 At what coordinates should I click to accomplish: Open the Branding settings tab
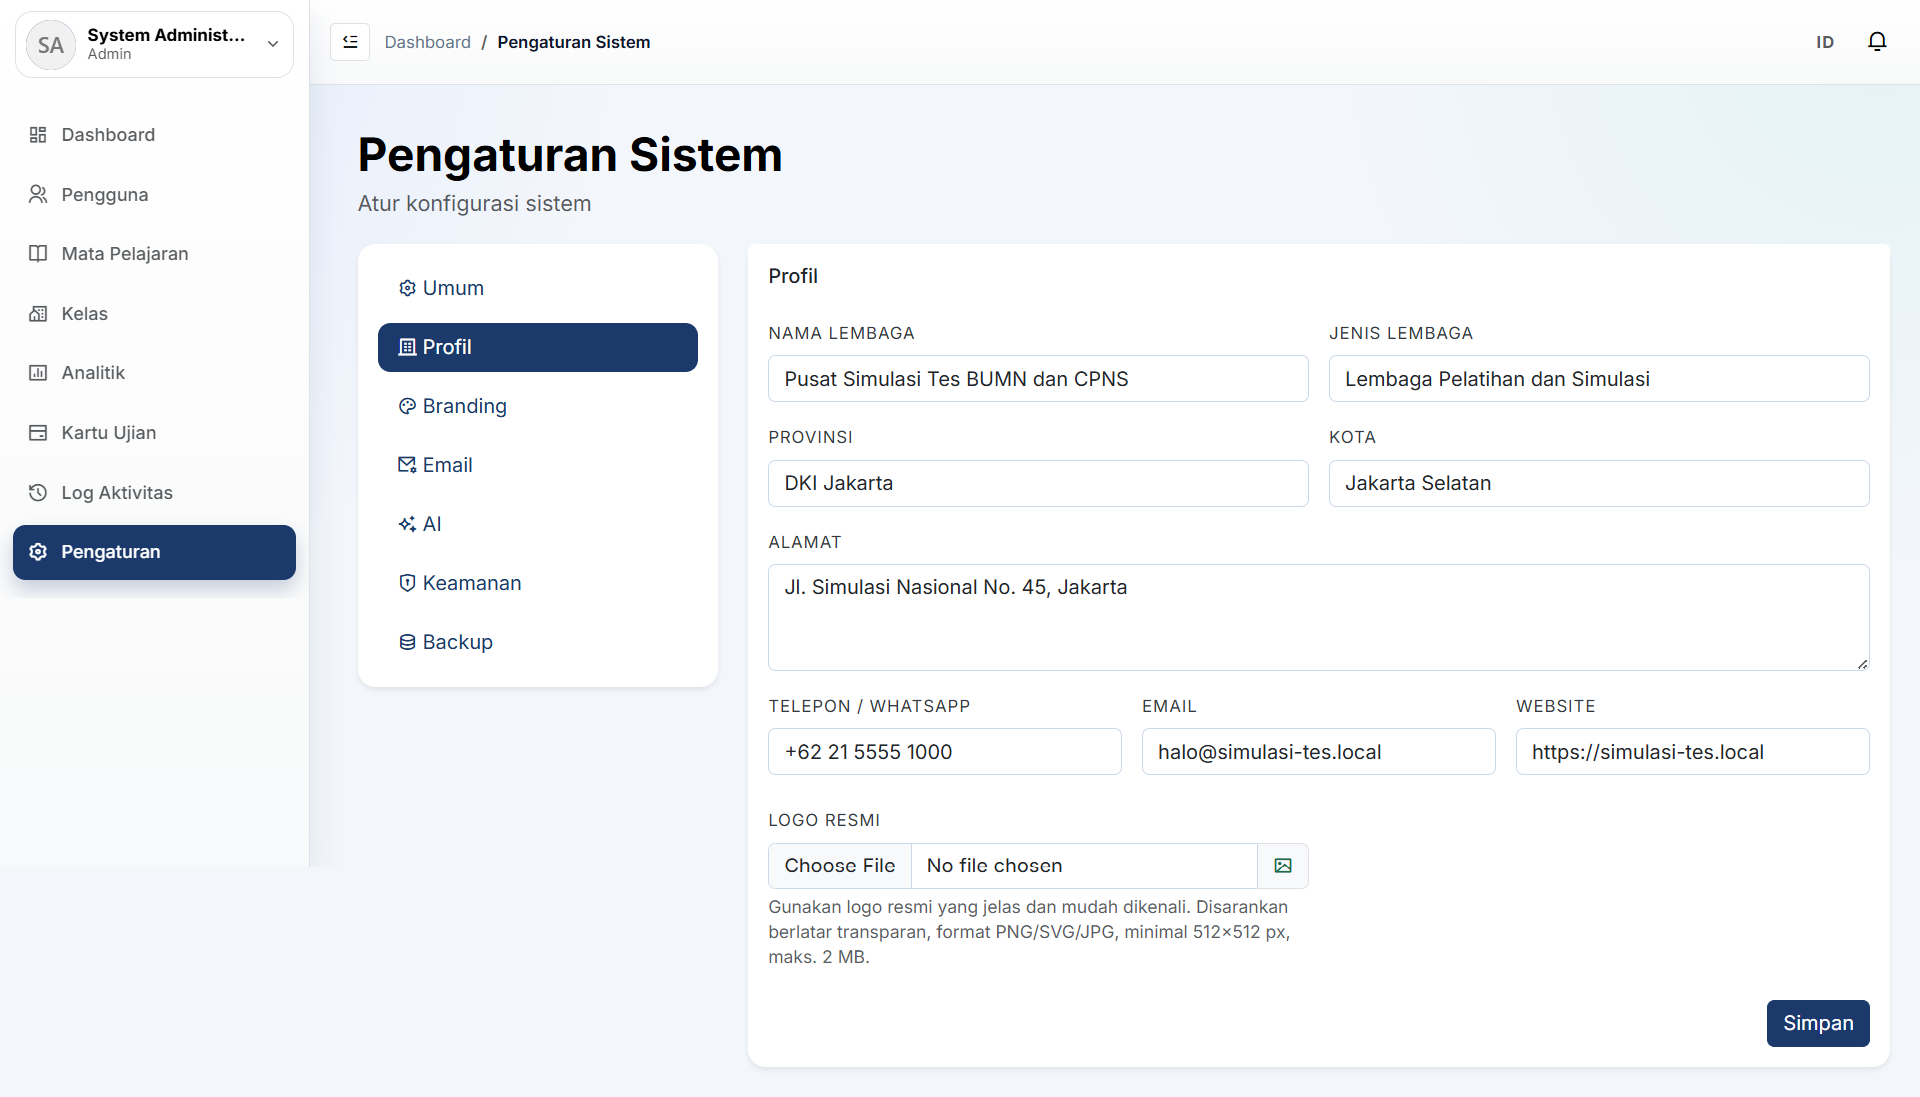538,406
